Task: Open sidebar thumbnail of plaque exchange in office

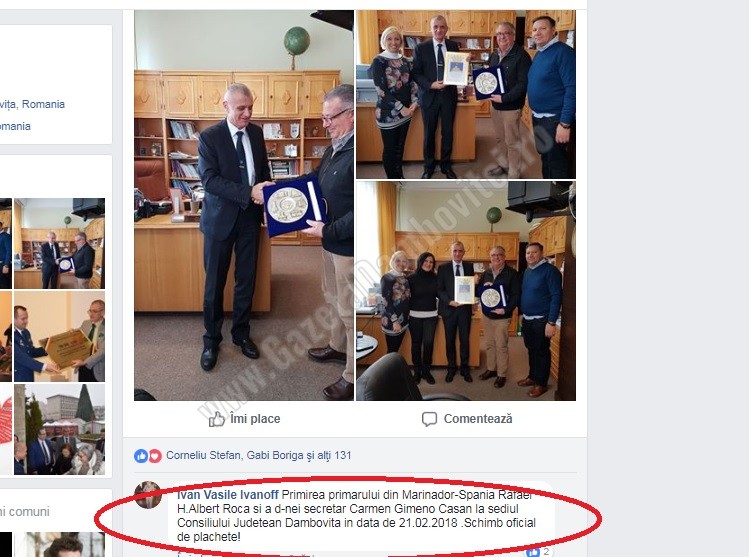Action: [x=59, y=243]
